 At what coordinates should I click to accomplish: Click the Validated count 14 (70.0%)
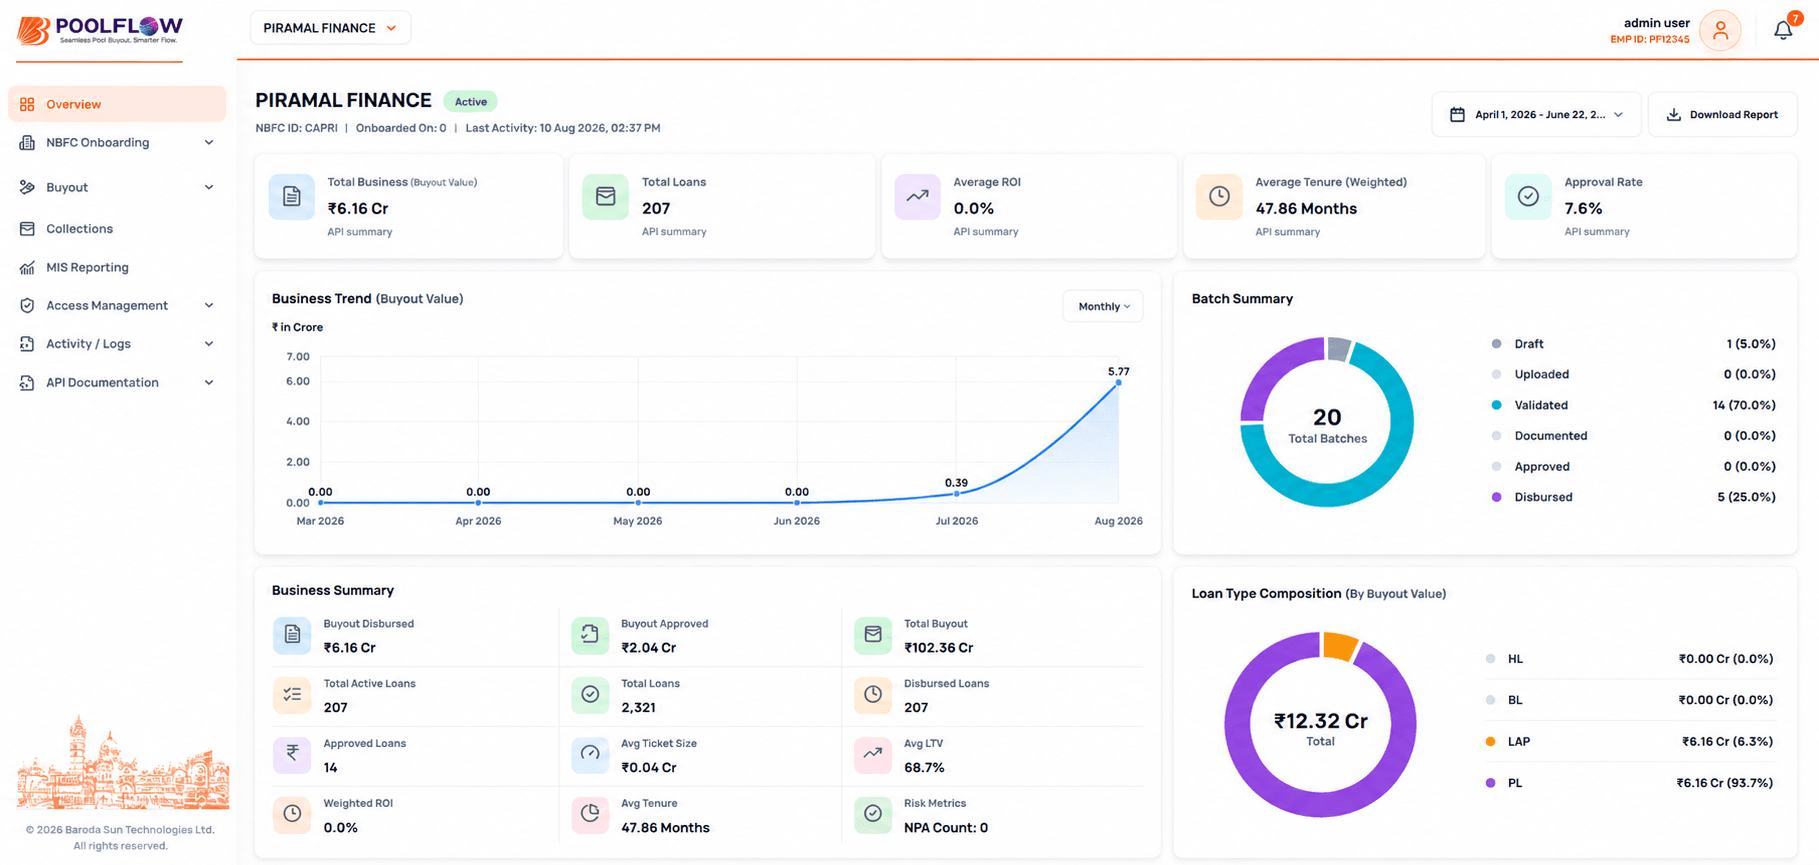pos(1744,405)
